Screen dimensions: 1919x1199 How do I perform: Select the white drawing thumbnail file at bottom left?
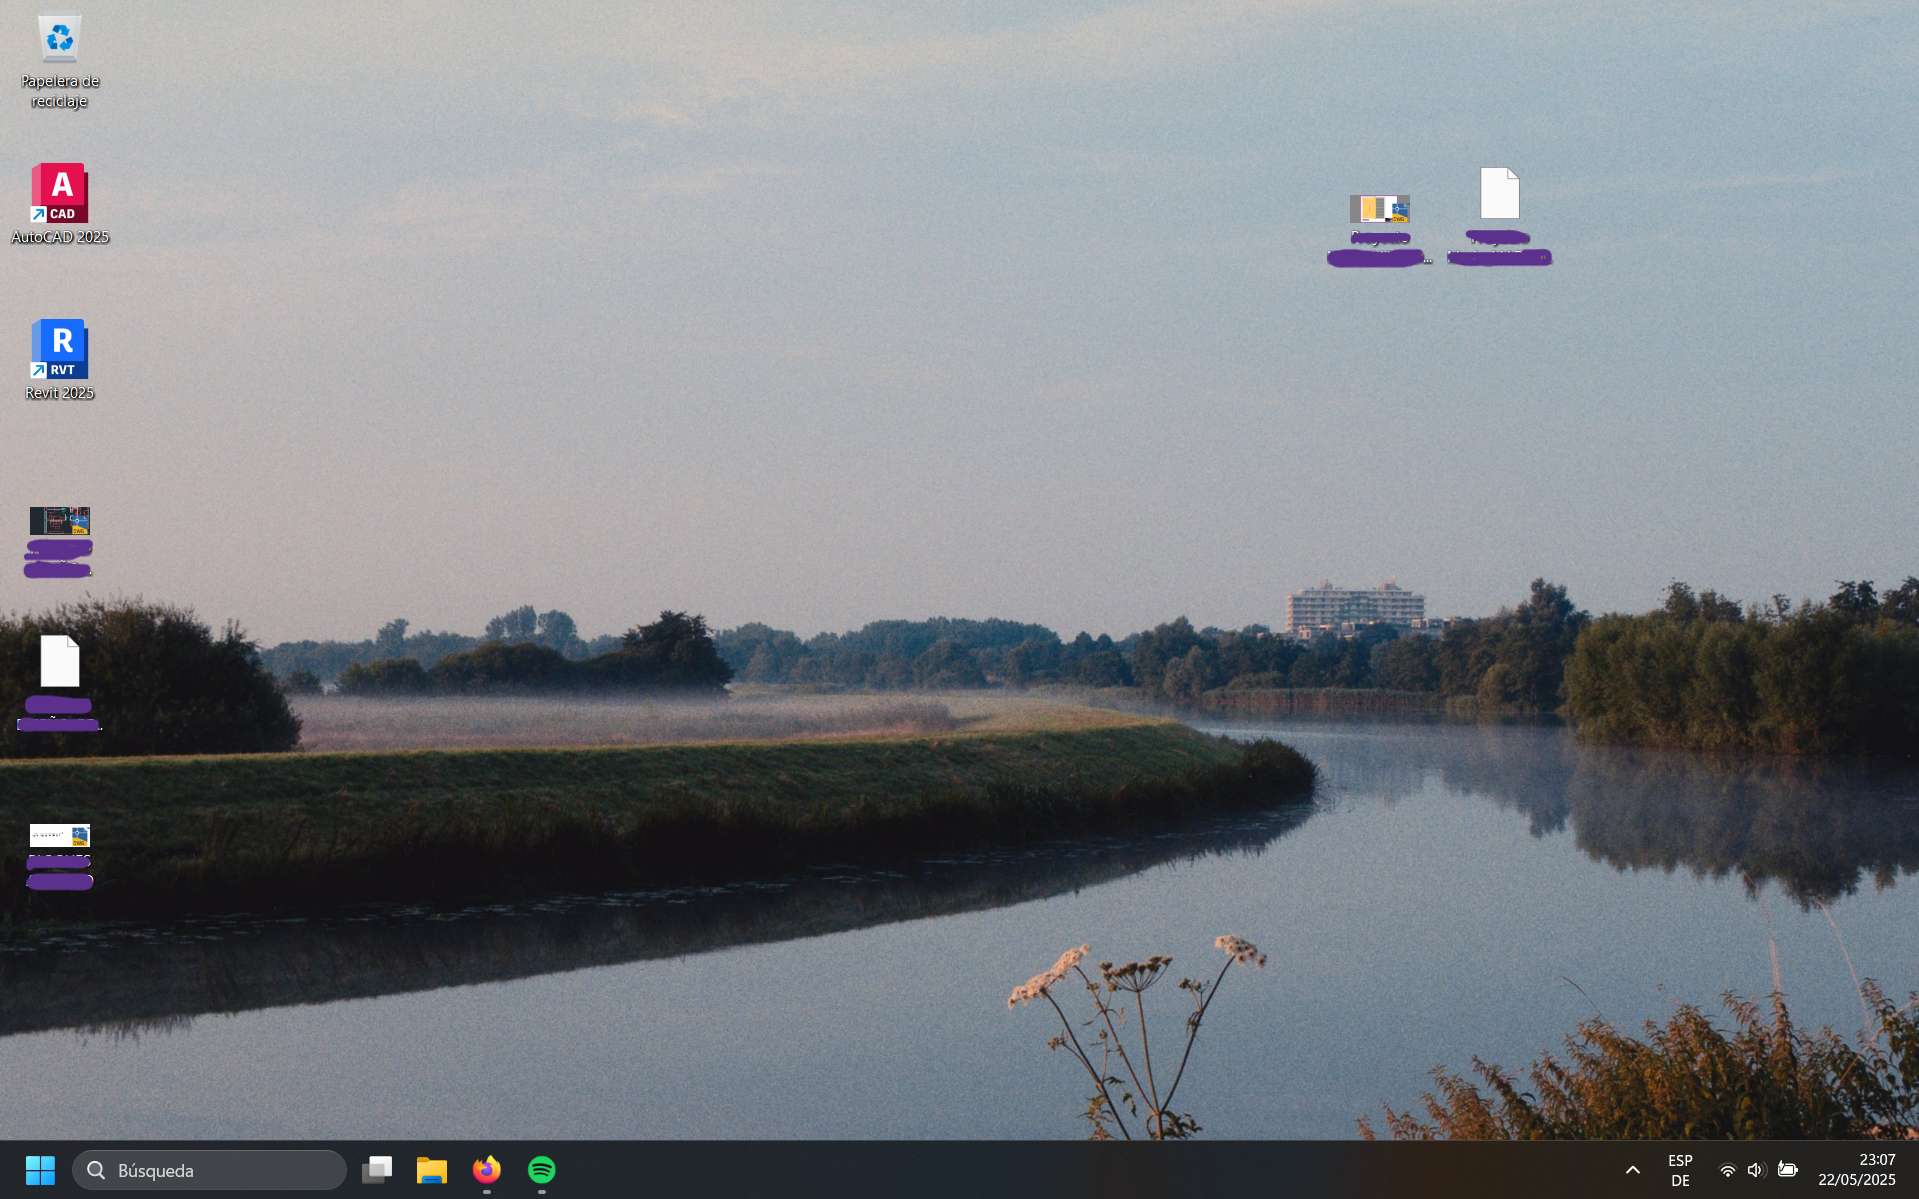click(60, 835)
